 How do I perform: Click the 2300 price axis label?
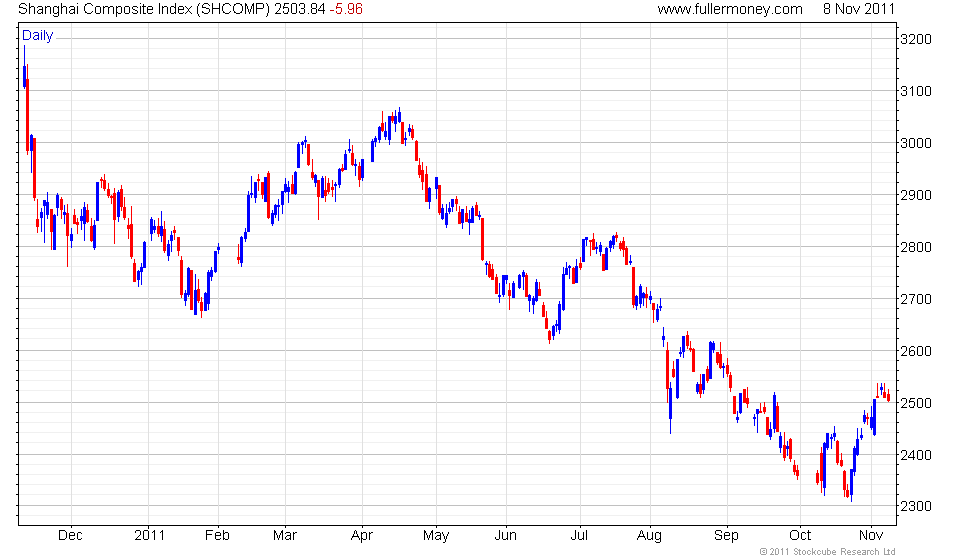point(916,506)
